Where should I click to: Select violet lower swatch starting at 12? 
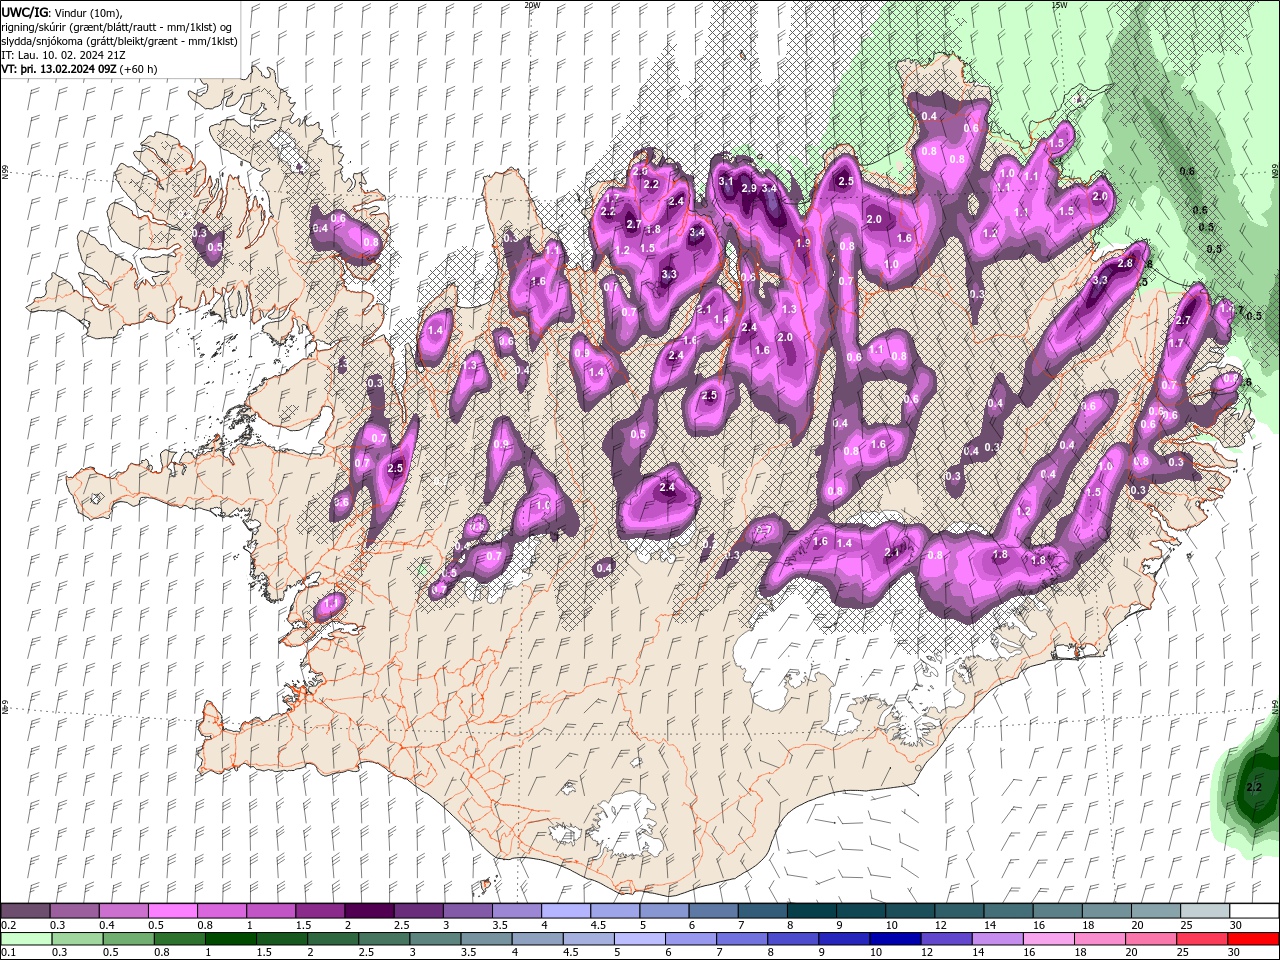click(945, 939)
